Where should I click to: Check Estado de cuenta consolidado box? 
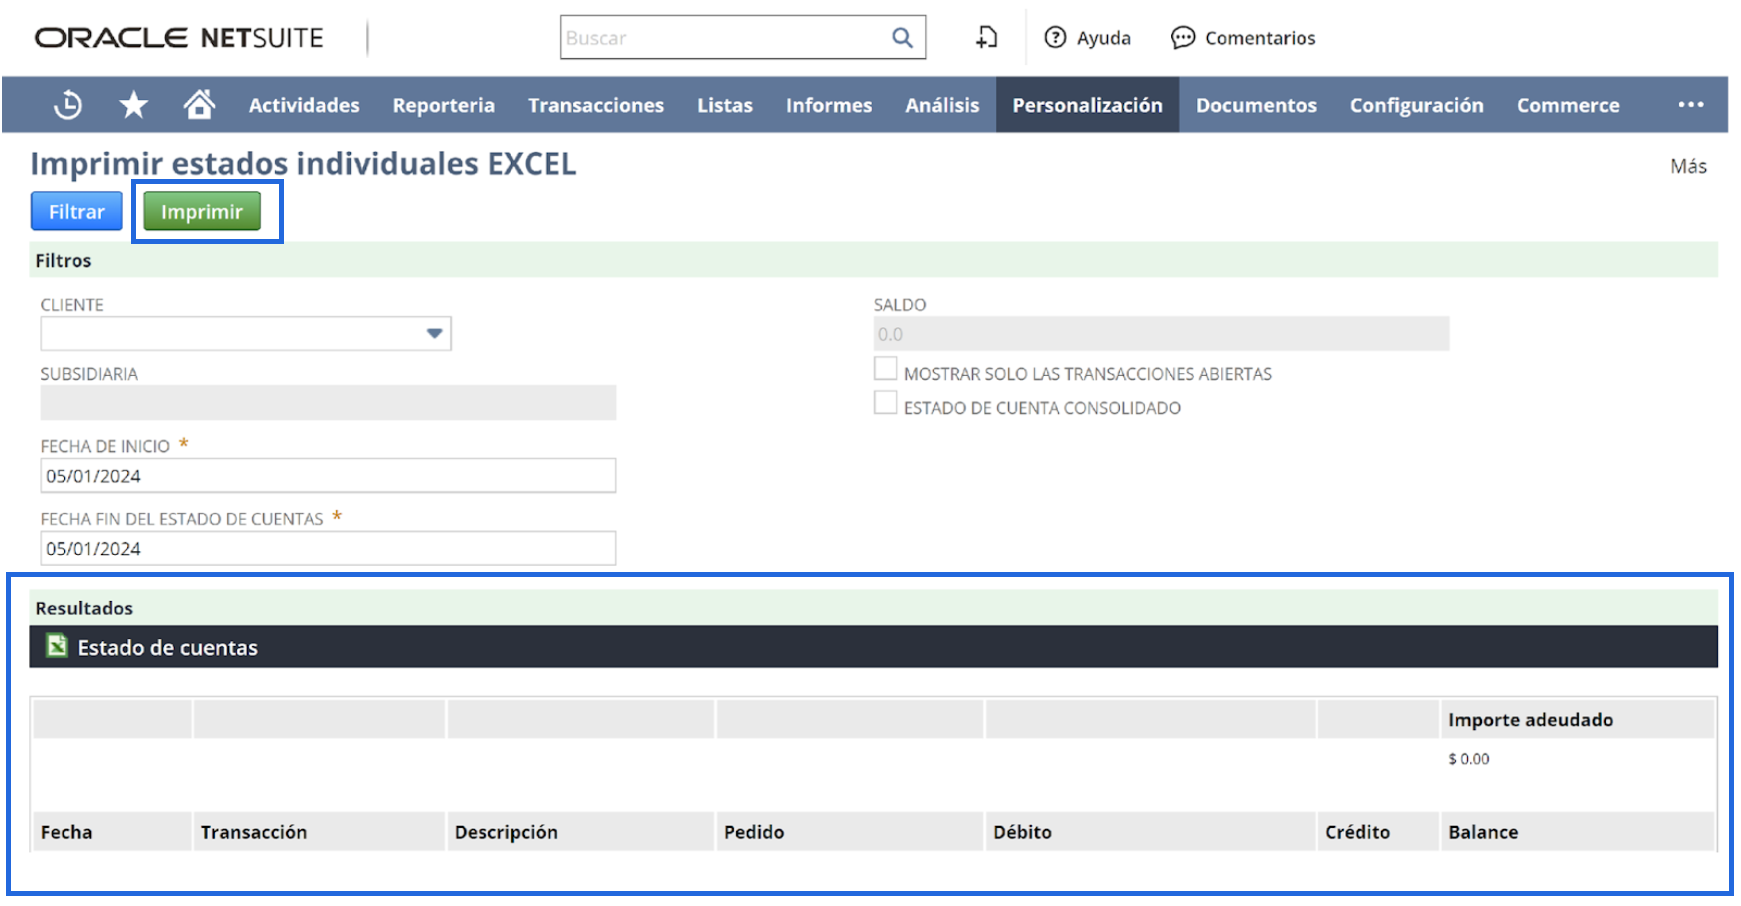pyautogui.click(x=885, y=403)
